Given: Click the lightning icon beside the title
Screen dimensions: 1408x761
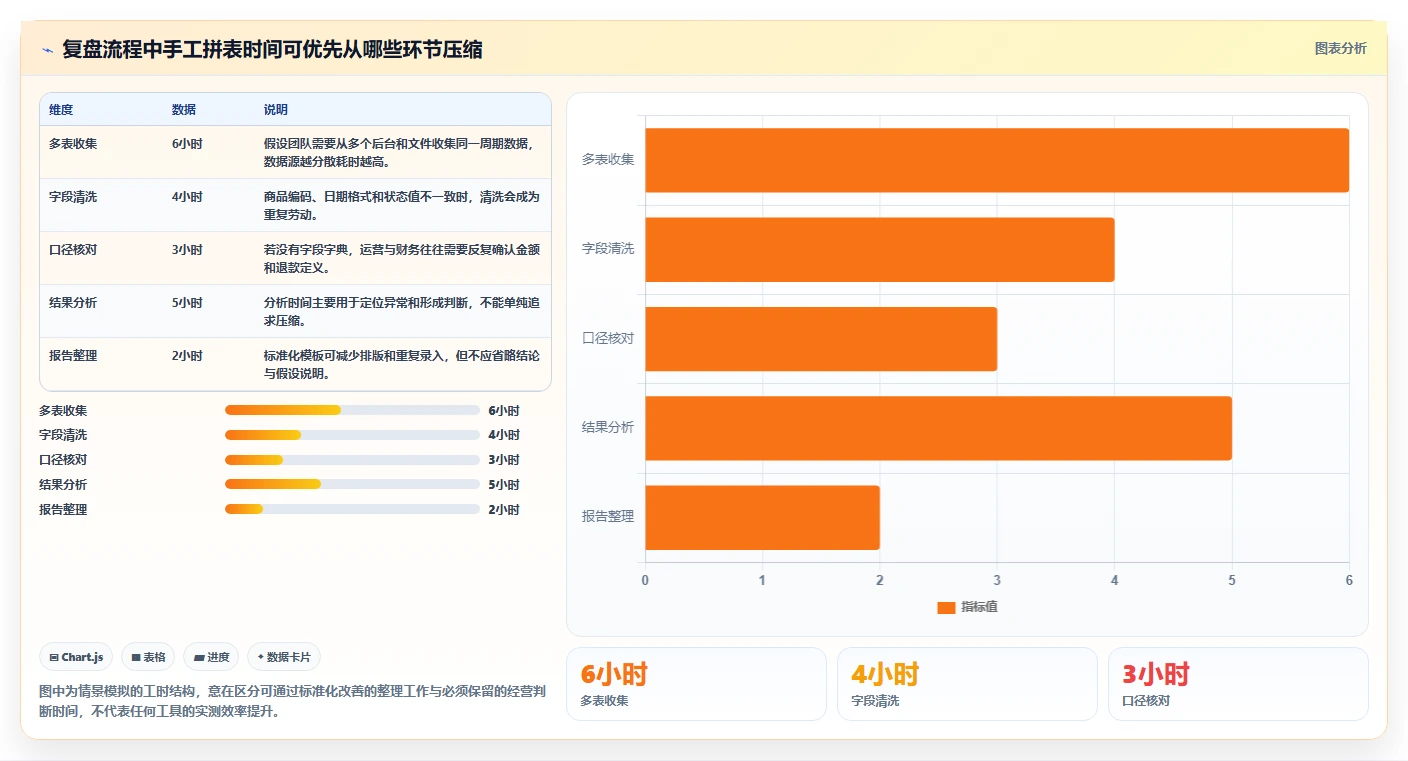Looking at the screenshot, I should coord(48,50).
